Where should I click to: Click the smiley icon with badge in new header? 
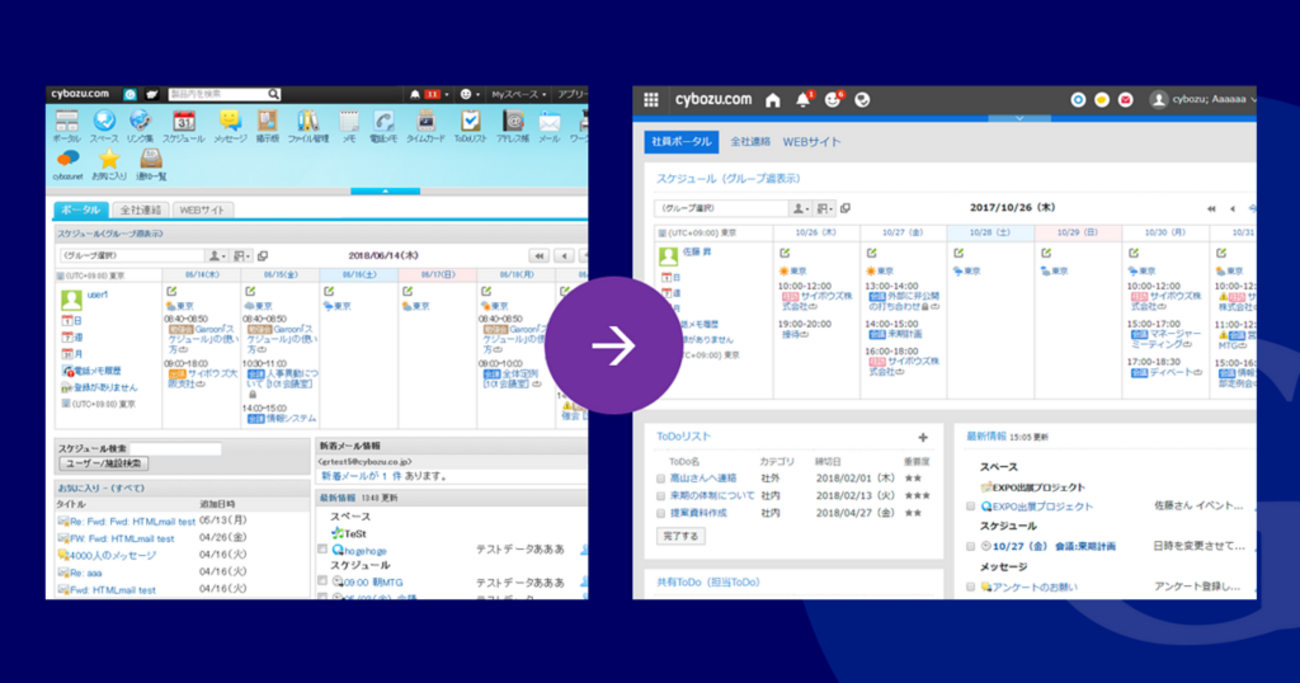coord(833,100)
